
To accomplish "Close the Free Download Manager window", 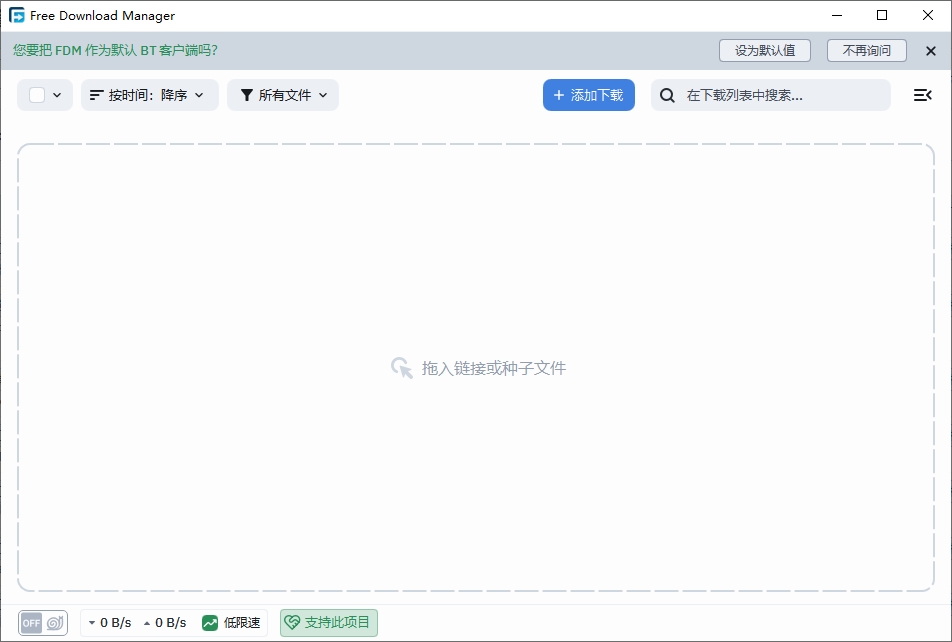I will (928, 15).
